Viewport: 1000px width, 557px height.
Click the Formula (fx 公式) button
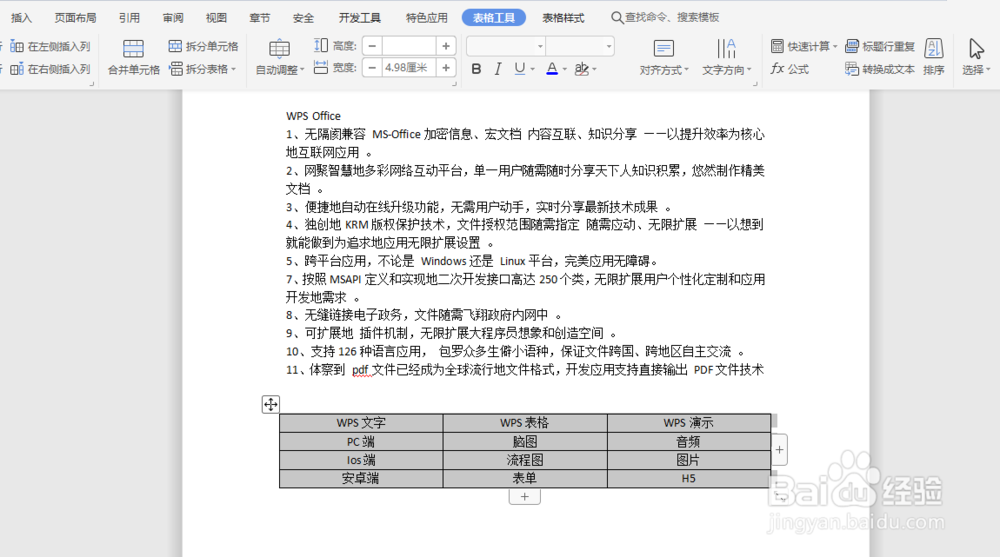point(790,69)
